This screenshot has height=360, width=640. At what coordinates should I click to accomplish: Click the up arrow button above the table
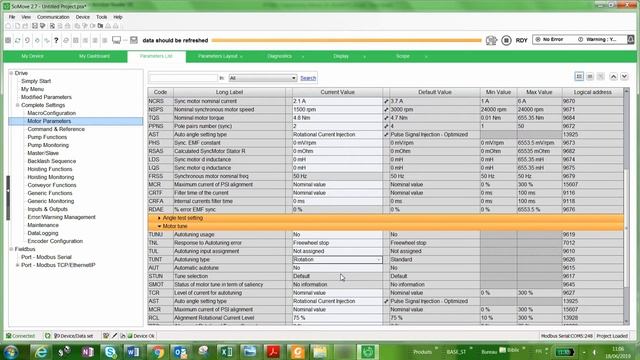(613, 76)
